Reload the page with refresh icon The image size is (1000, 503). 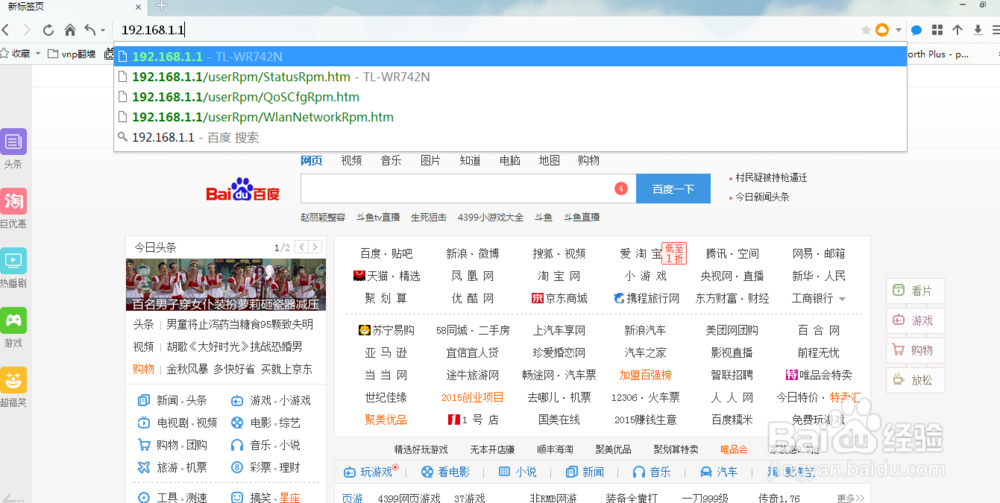[48, 30]
